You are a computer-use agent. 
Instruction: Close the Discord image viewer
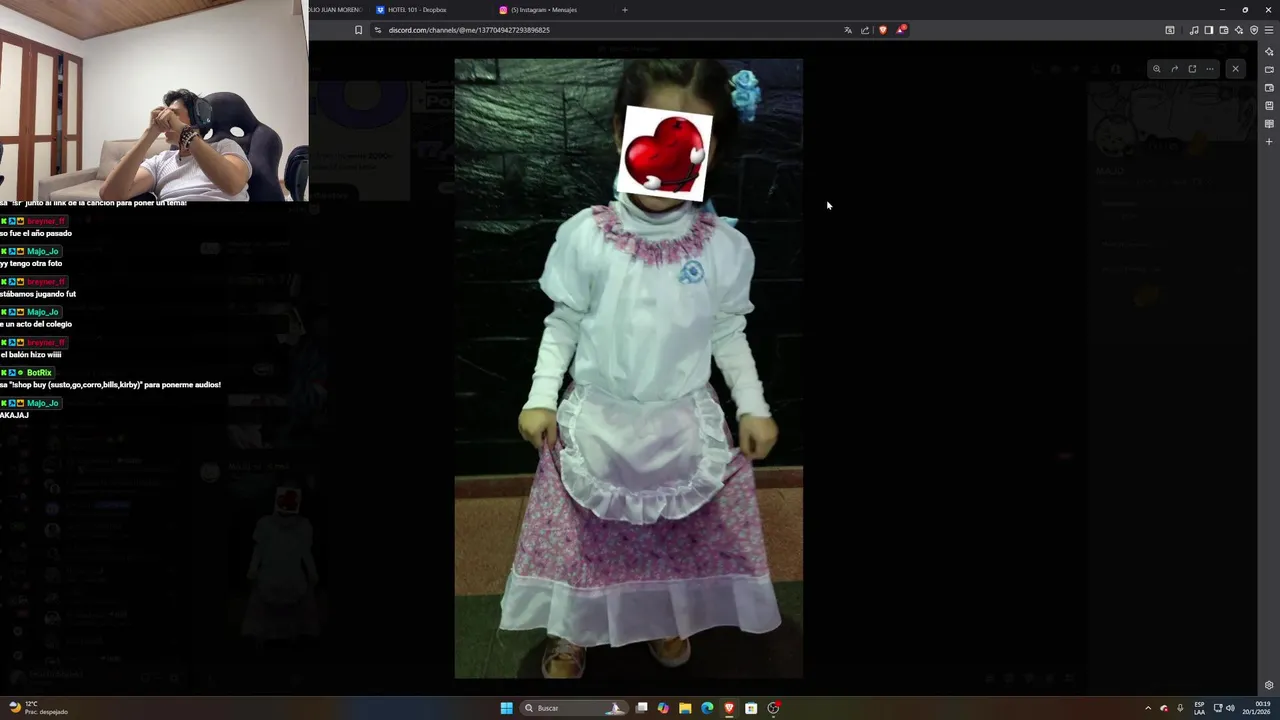1235,69
